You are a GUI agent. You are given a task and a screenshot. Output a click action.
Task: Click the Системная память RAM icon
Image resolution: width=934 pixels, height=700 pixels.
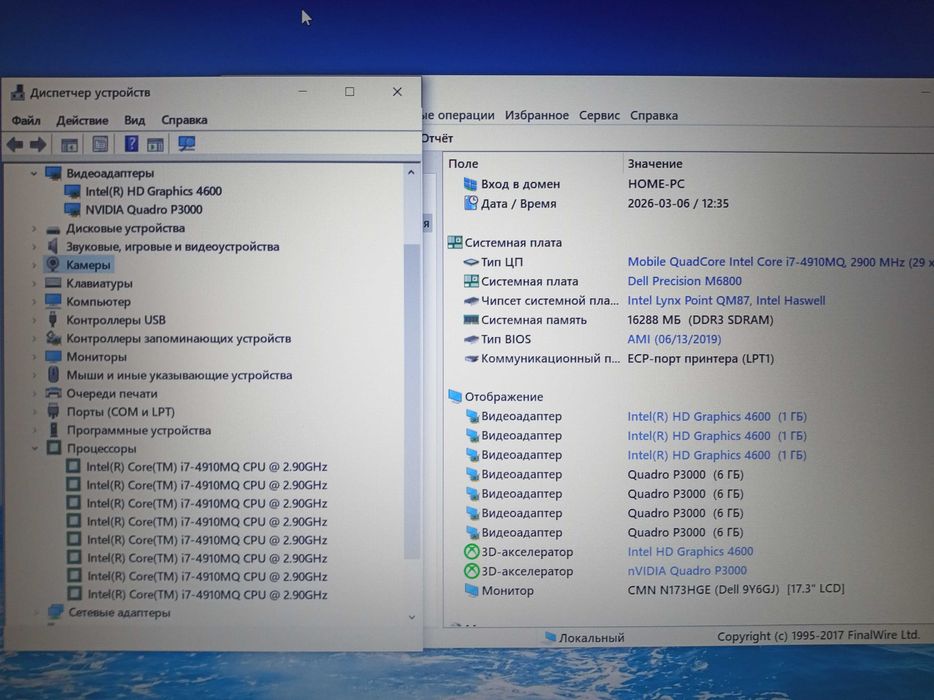tap(471, 320)
